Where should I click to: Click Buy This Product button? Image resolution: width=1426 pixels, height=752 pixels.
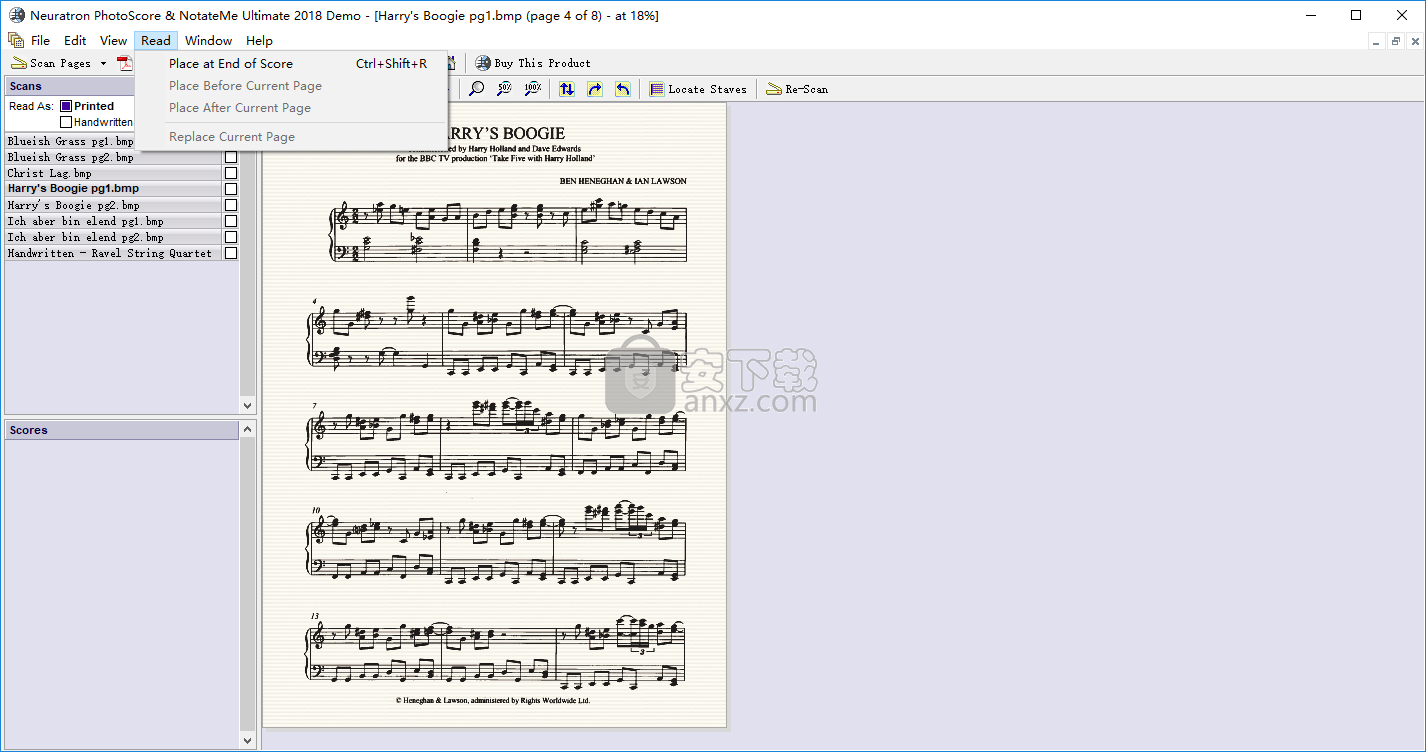coord(533,63)
